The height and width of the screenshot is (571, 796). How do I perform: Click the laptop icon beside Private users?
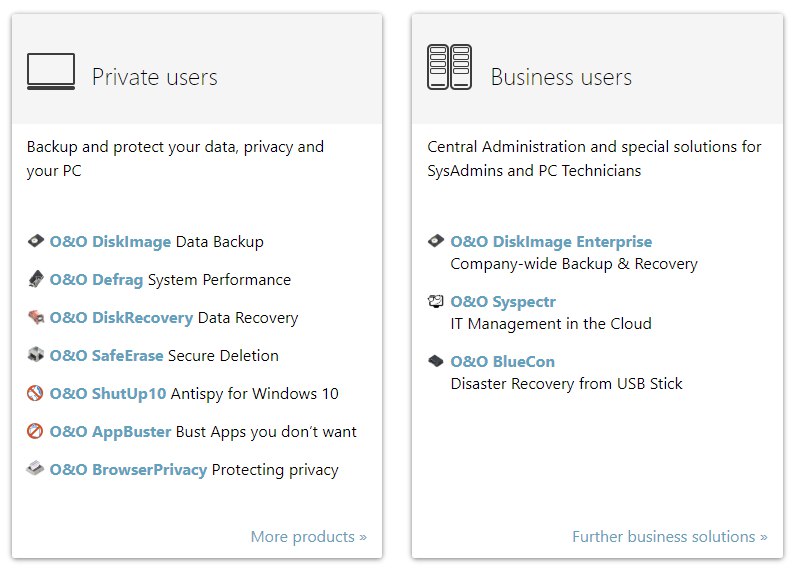pyautogui.click(x=51, y=72)
